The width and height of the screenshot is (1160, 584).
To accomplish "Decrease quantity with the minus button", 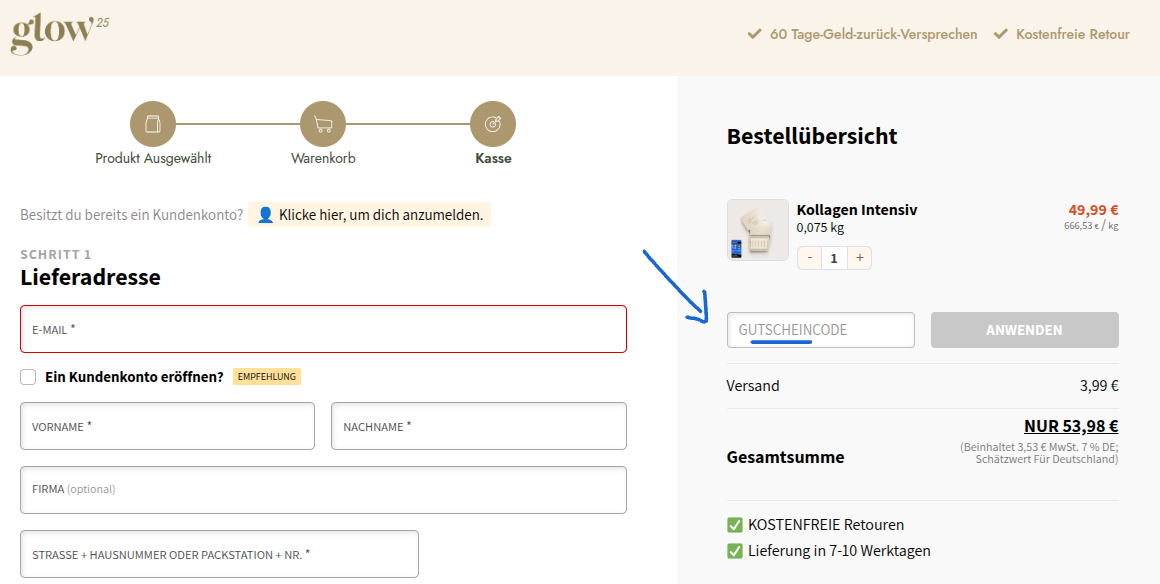I will [x=810, y=258].
